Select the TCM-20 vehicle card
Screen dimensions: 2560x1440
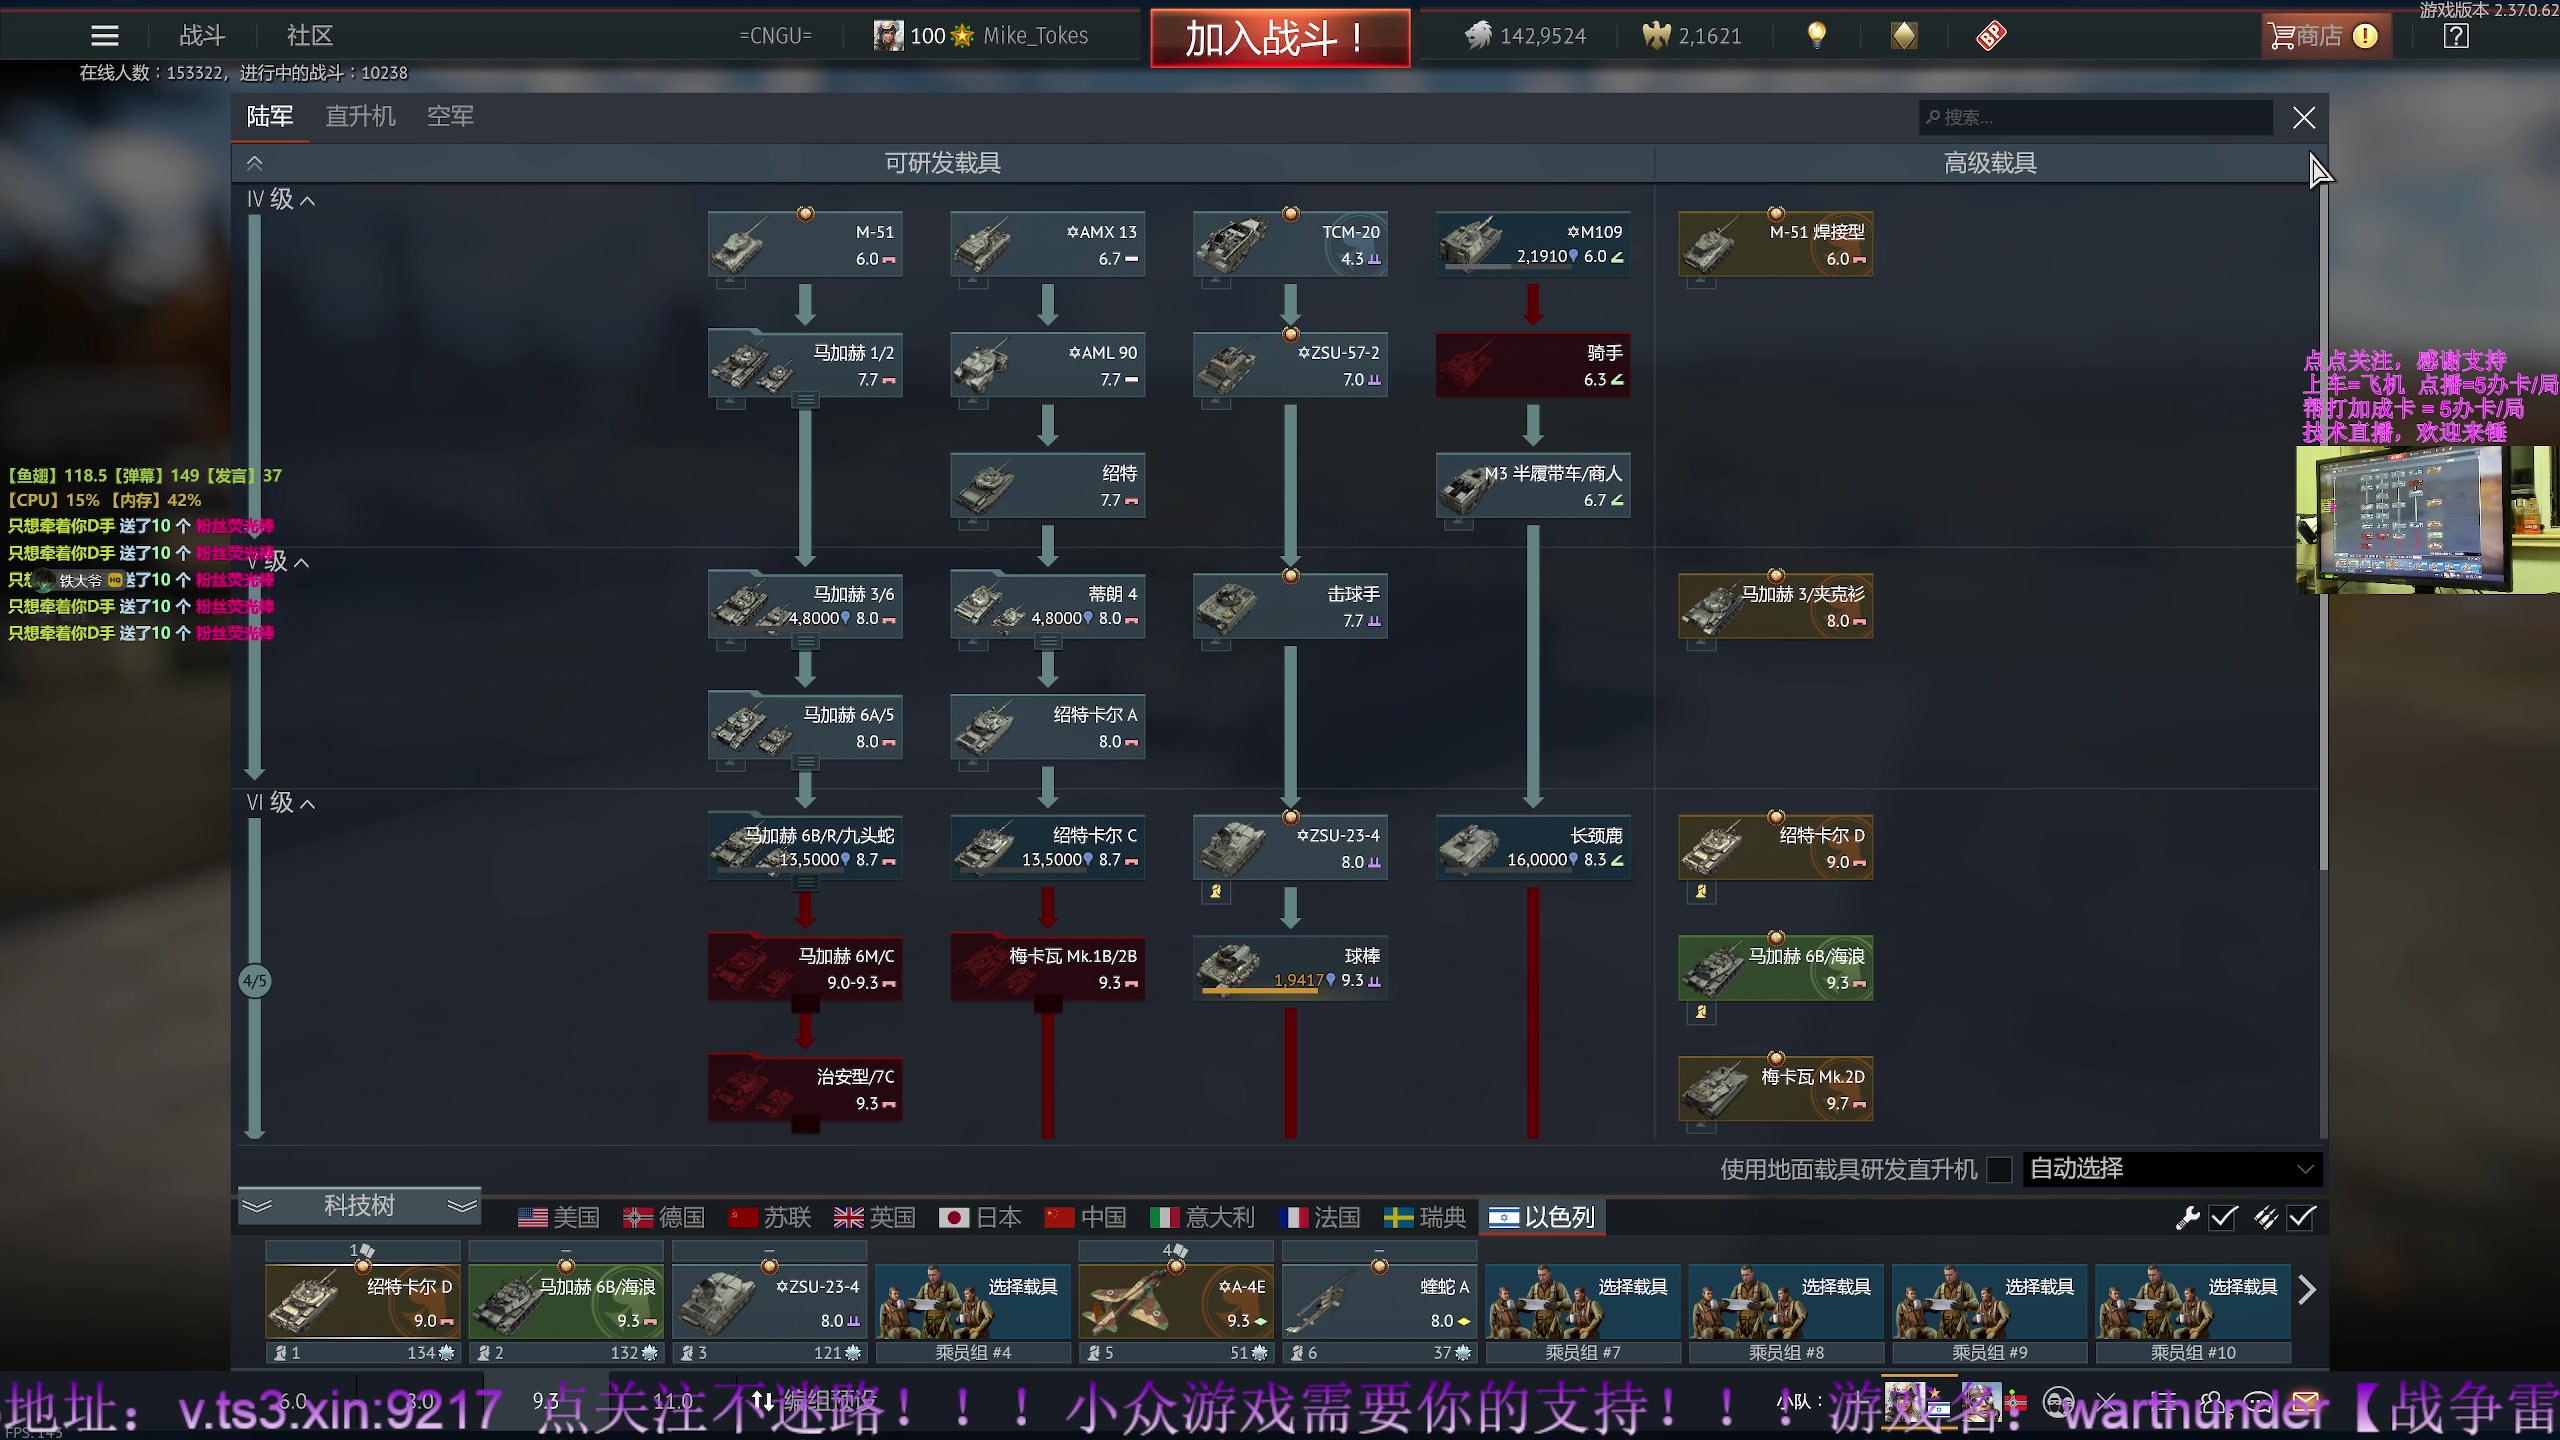[1290, 245]
